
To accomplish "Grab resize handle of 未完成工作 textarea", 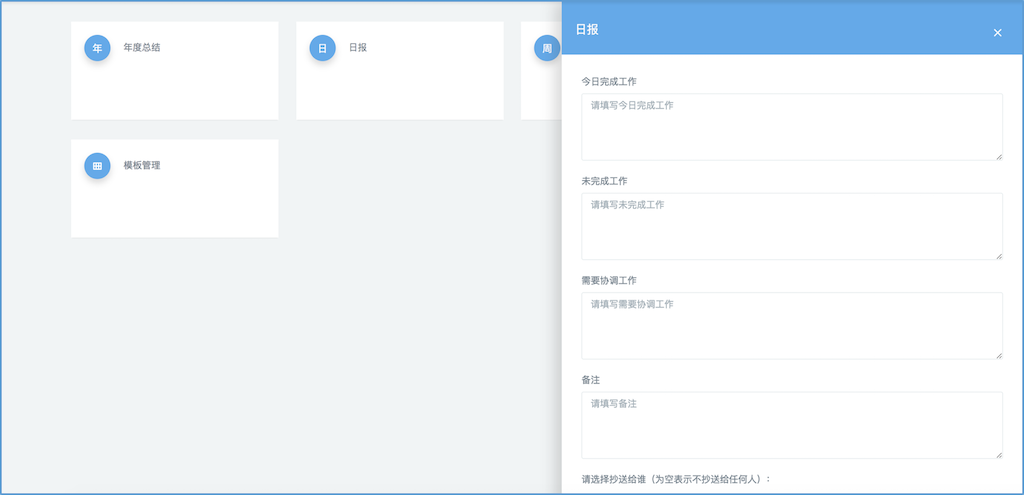I will point(999,255).
